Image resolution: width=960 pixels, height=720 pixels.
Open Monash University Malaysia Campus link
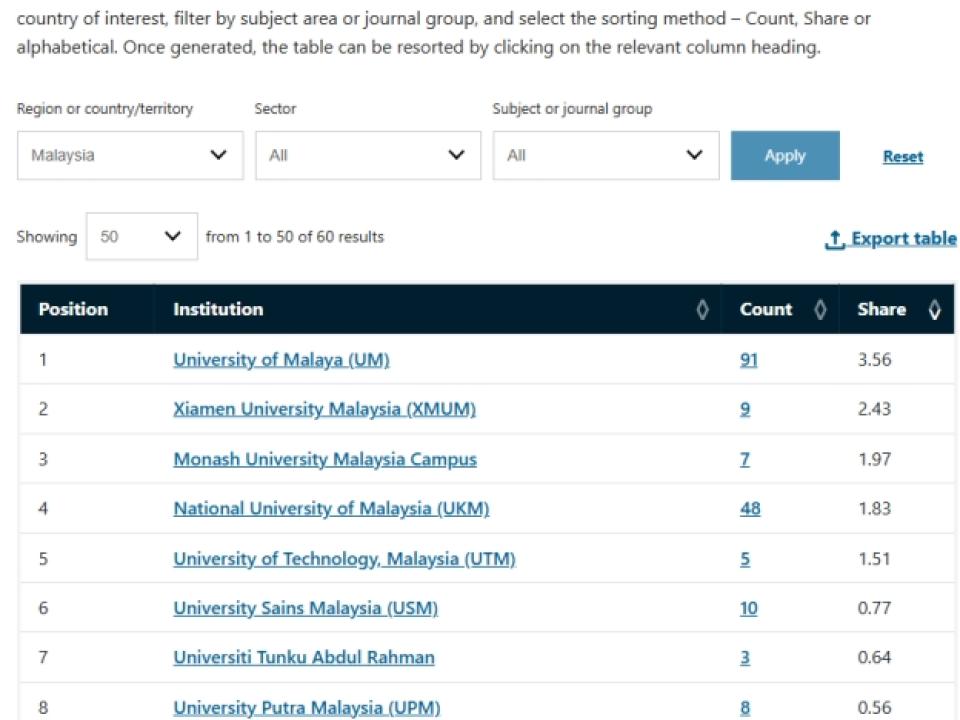tap(325, 459)
